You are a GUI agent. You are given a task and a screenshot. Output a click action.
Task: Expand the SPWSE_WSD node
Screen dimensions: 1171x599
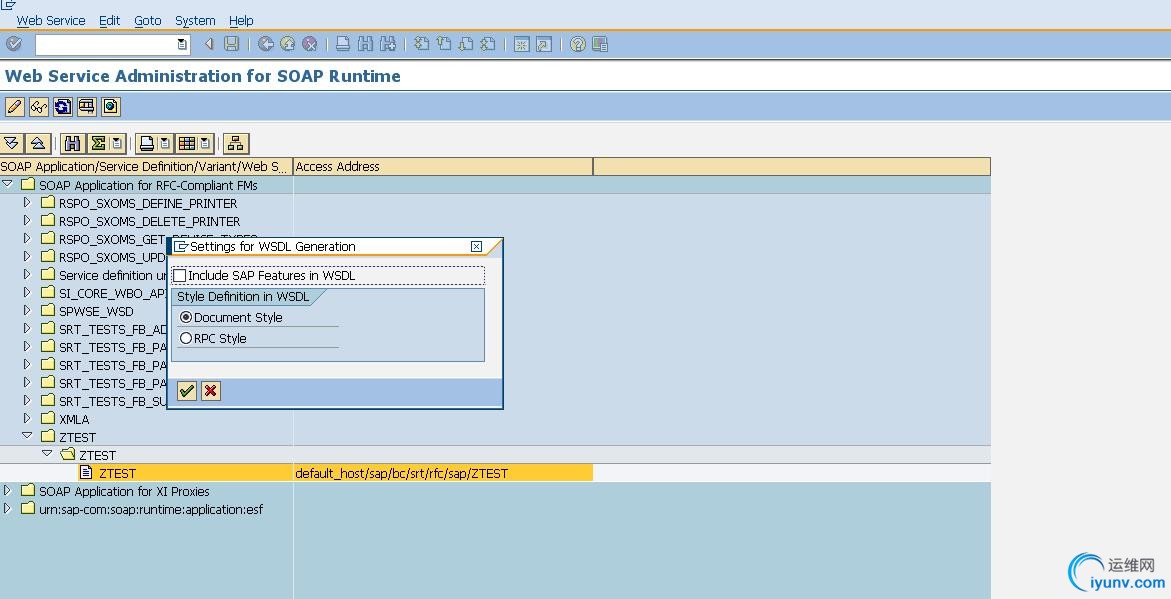click(x=27, y=310)
